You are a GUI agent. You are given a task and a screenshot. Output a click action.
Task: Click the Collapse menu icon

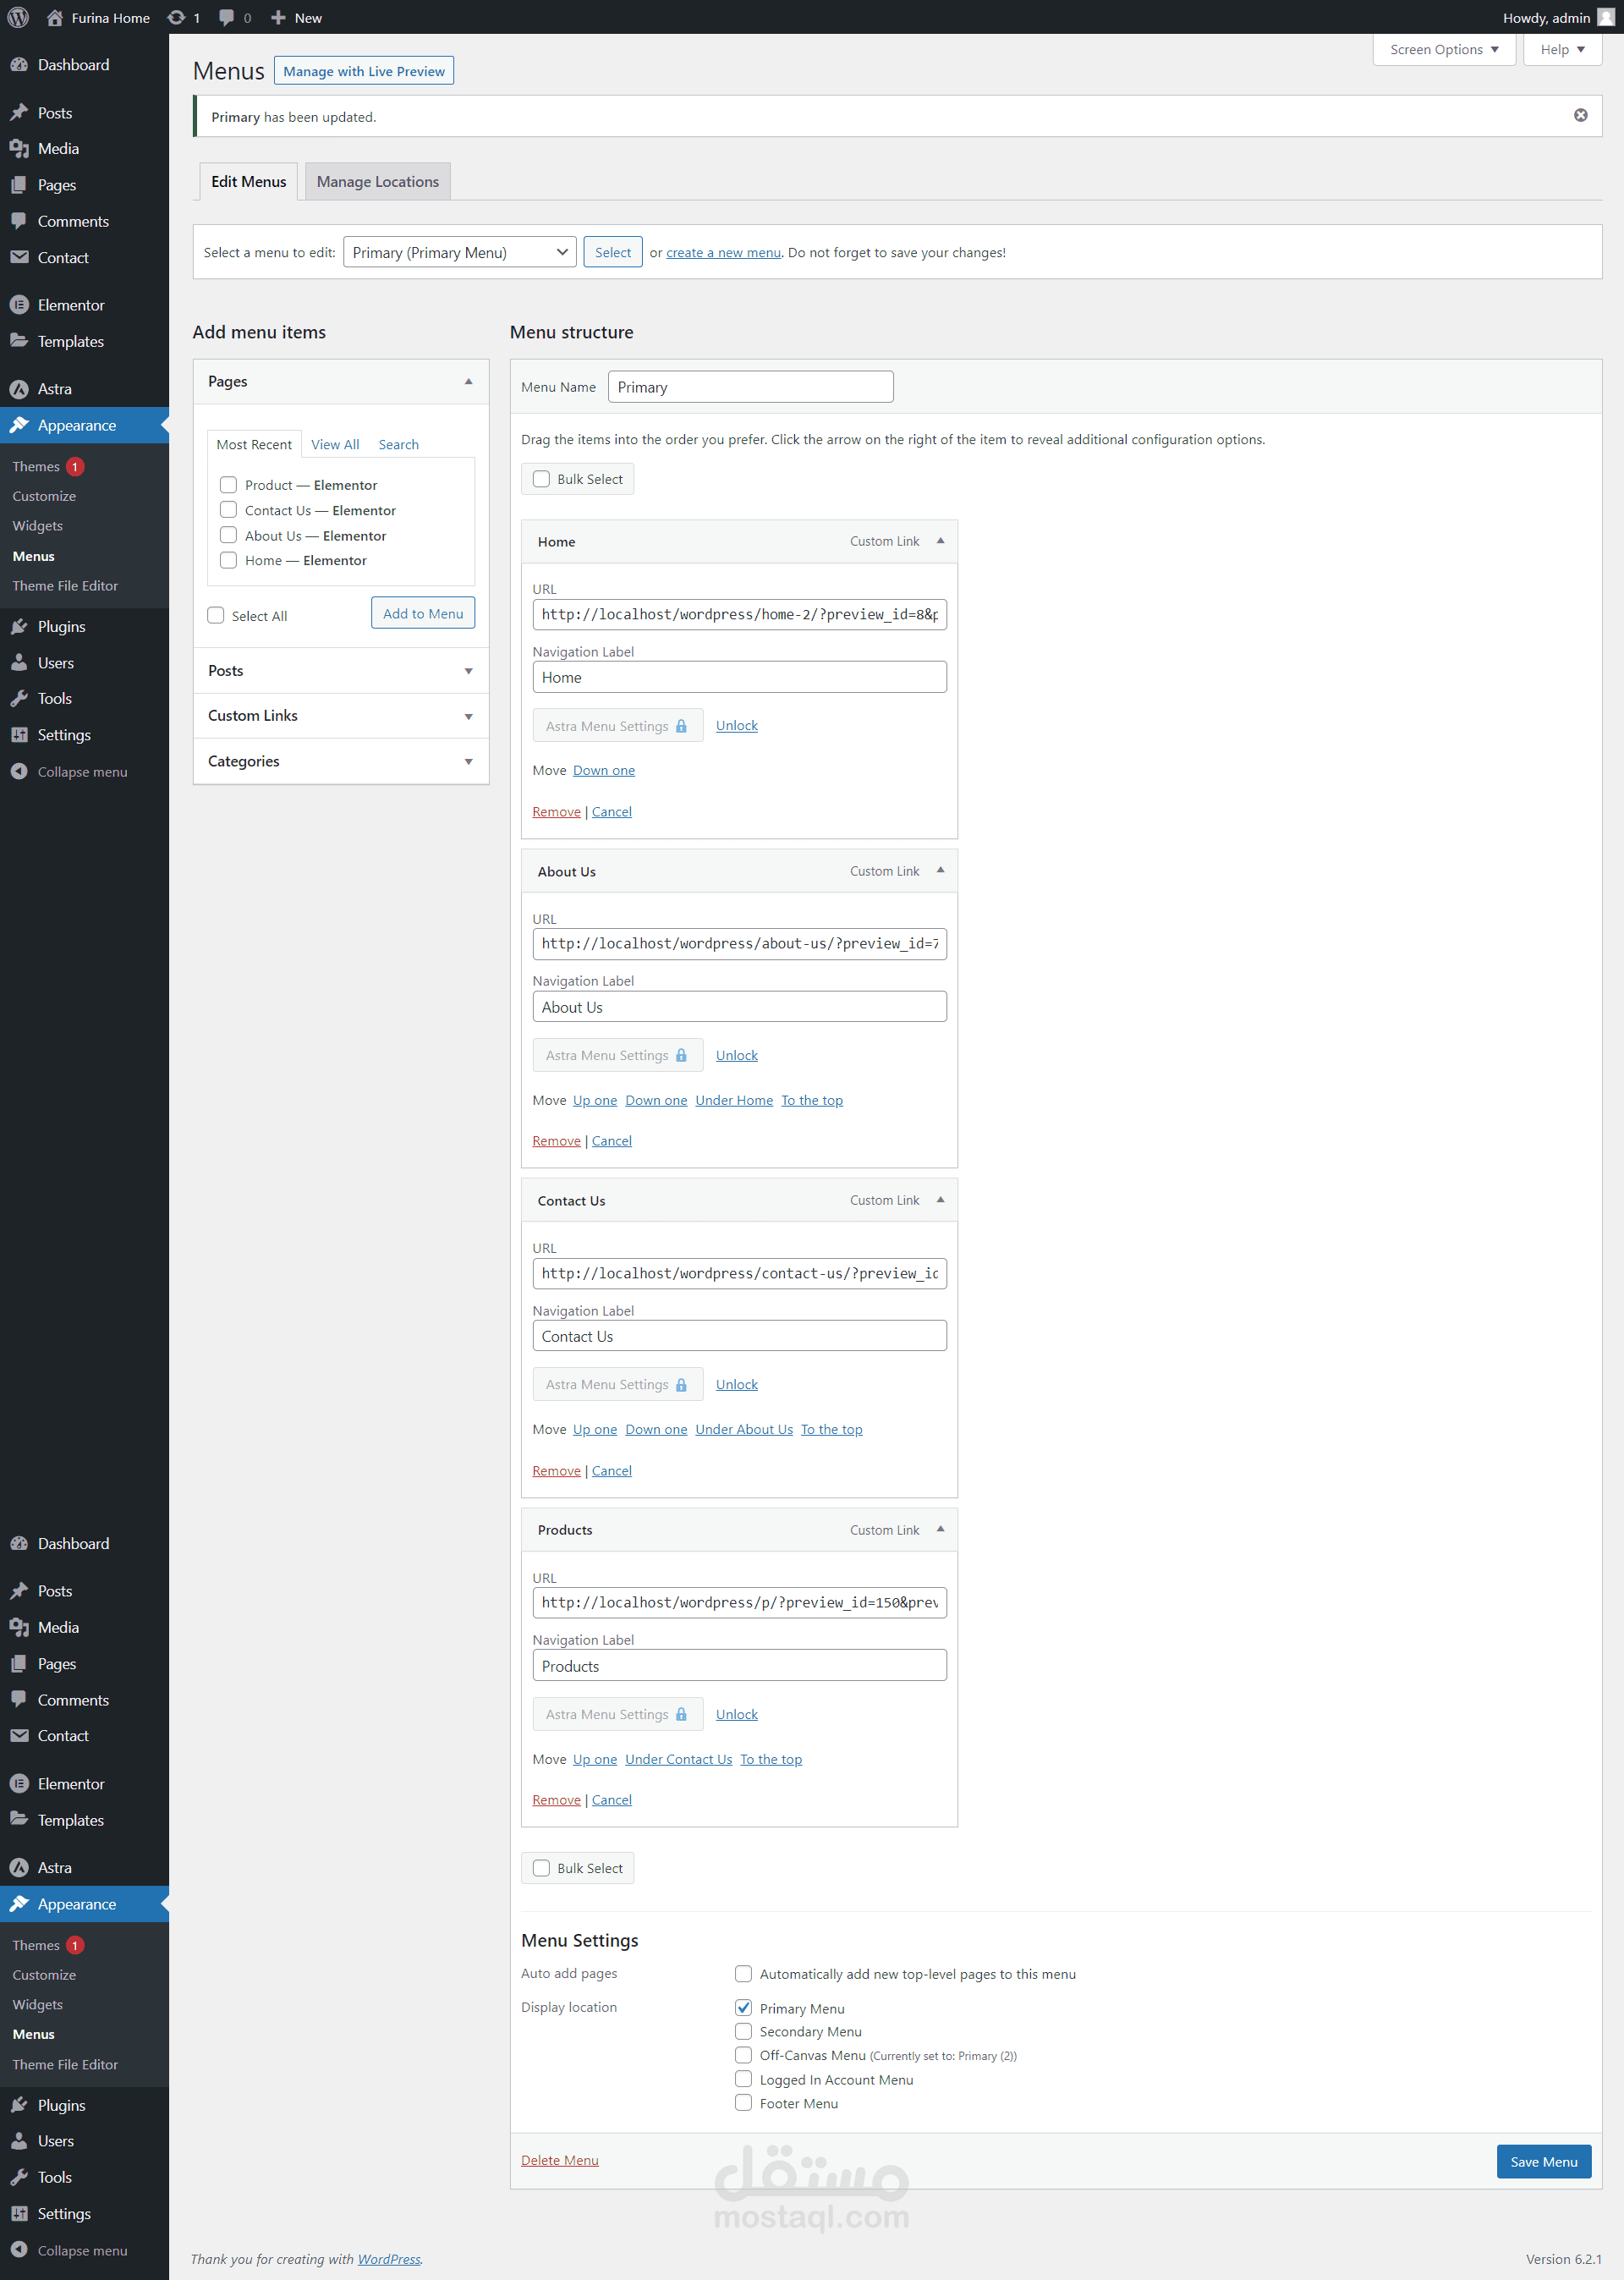pos(18,771)
